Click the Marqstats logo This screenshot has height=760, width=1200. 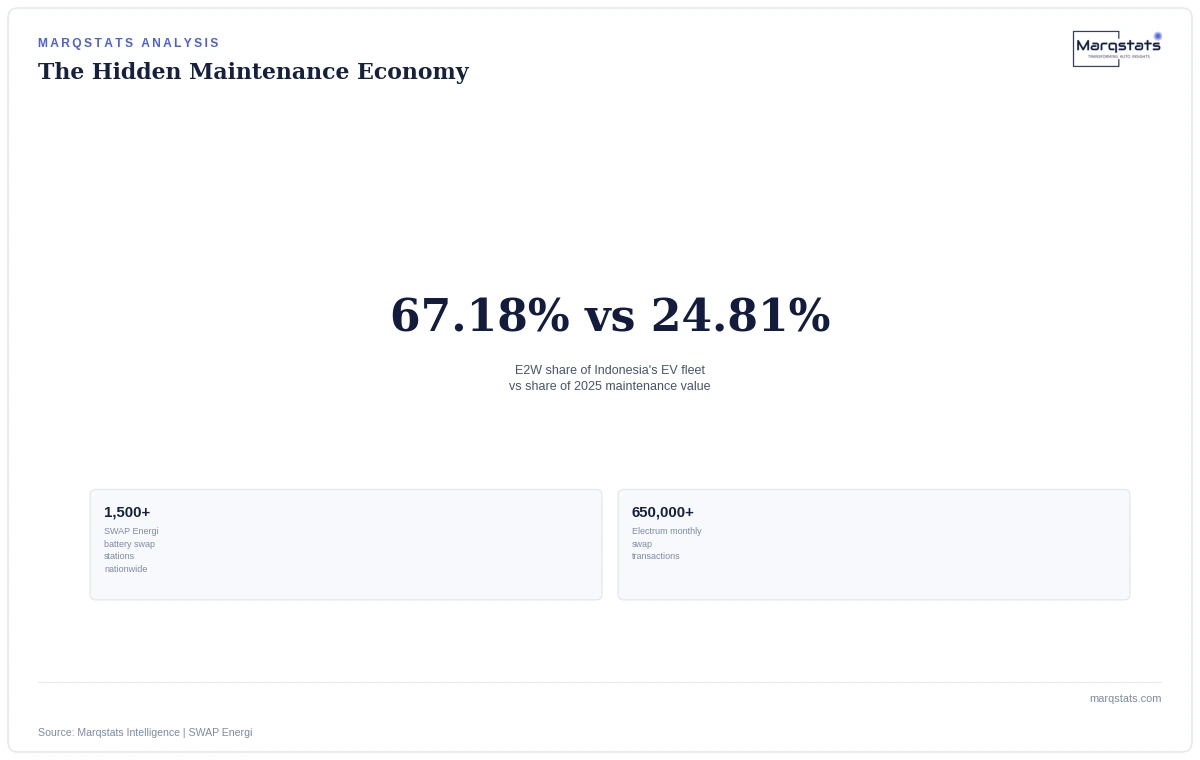point(1117,49)
